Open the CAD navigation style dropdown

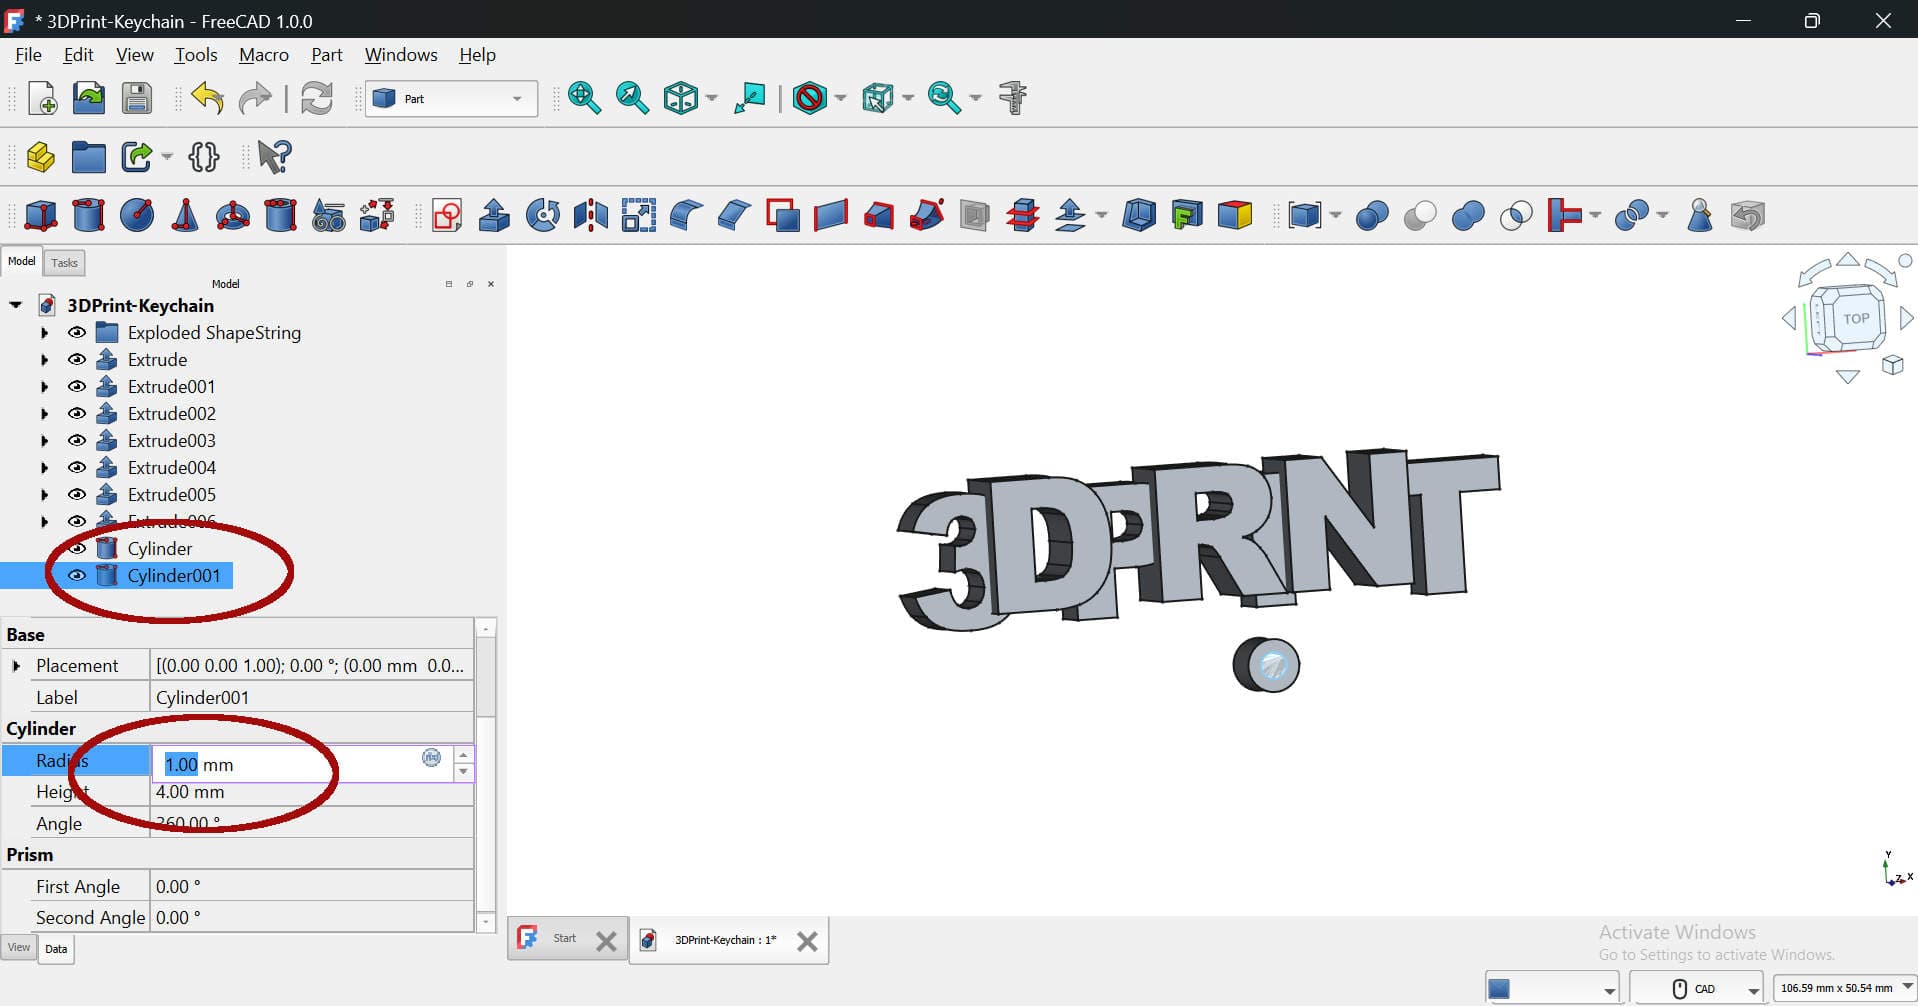[1696, 988]
